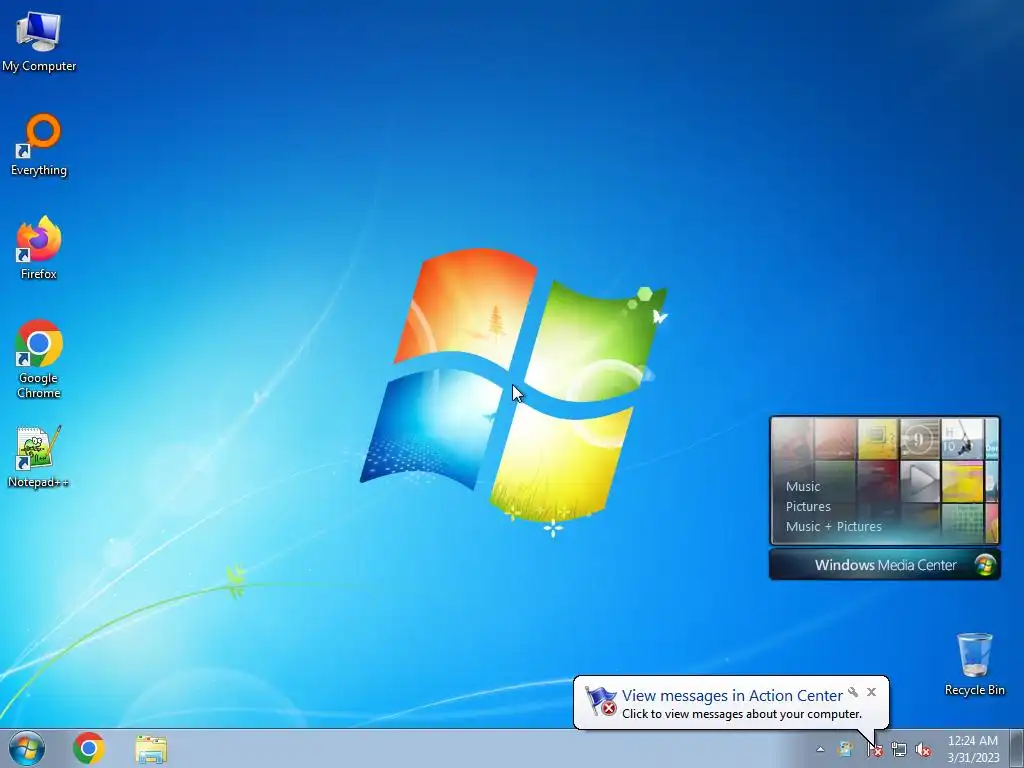Open the clock showing 12:24 AM
1024x768 pixels.
(x=973, y=749)
